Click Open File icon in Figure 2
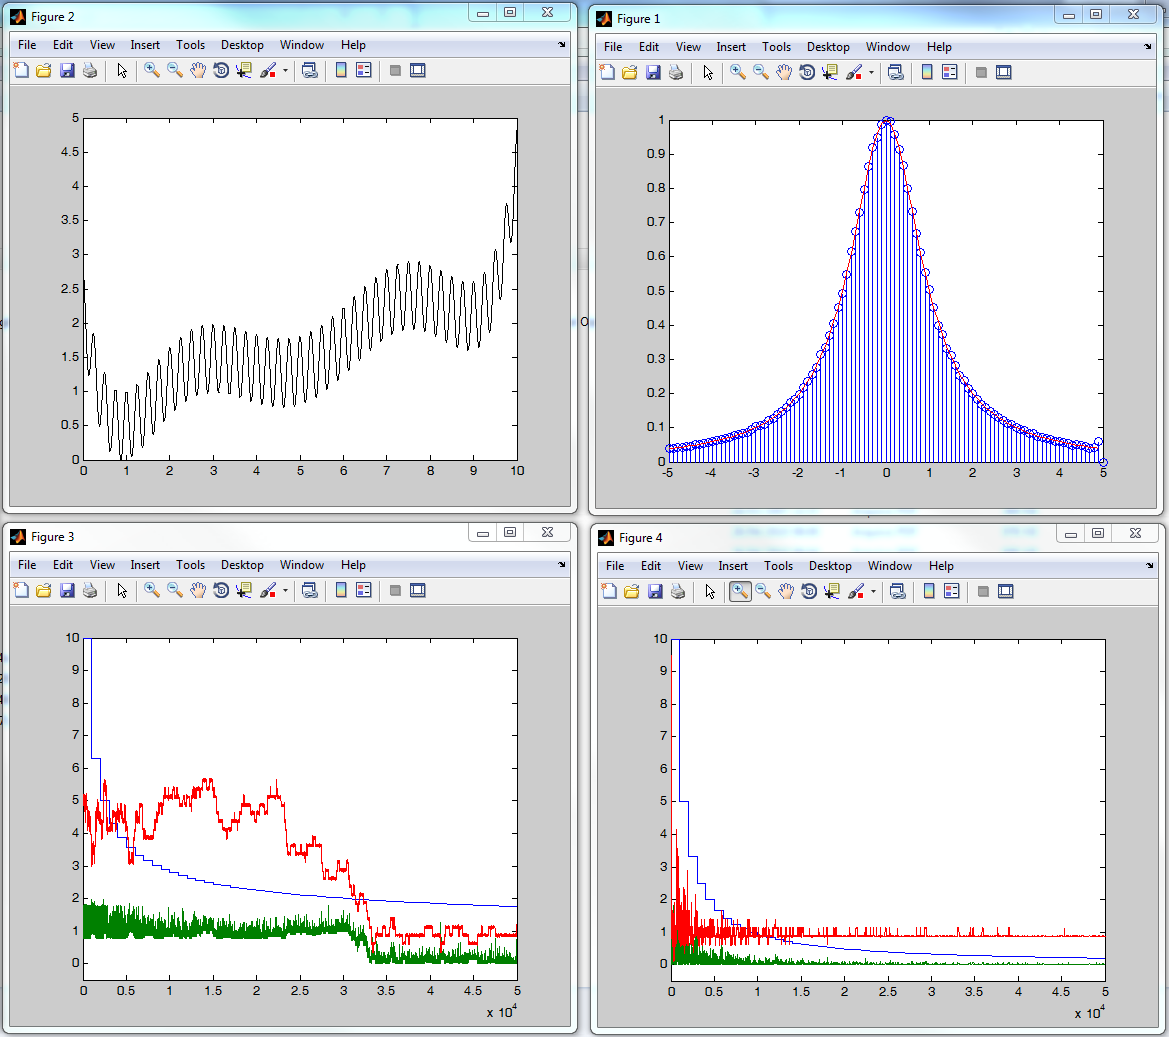Image resolution: width=1169 pixels, height=1037 pixels. coord(43,70)
